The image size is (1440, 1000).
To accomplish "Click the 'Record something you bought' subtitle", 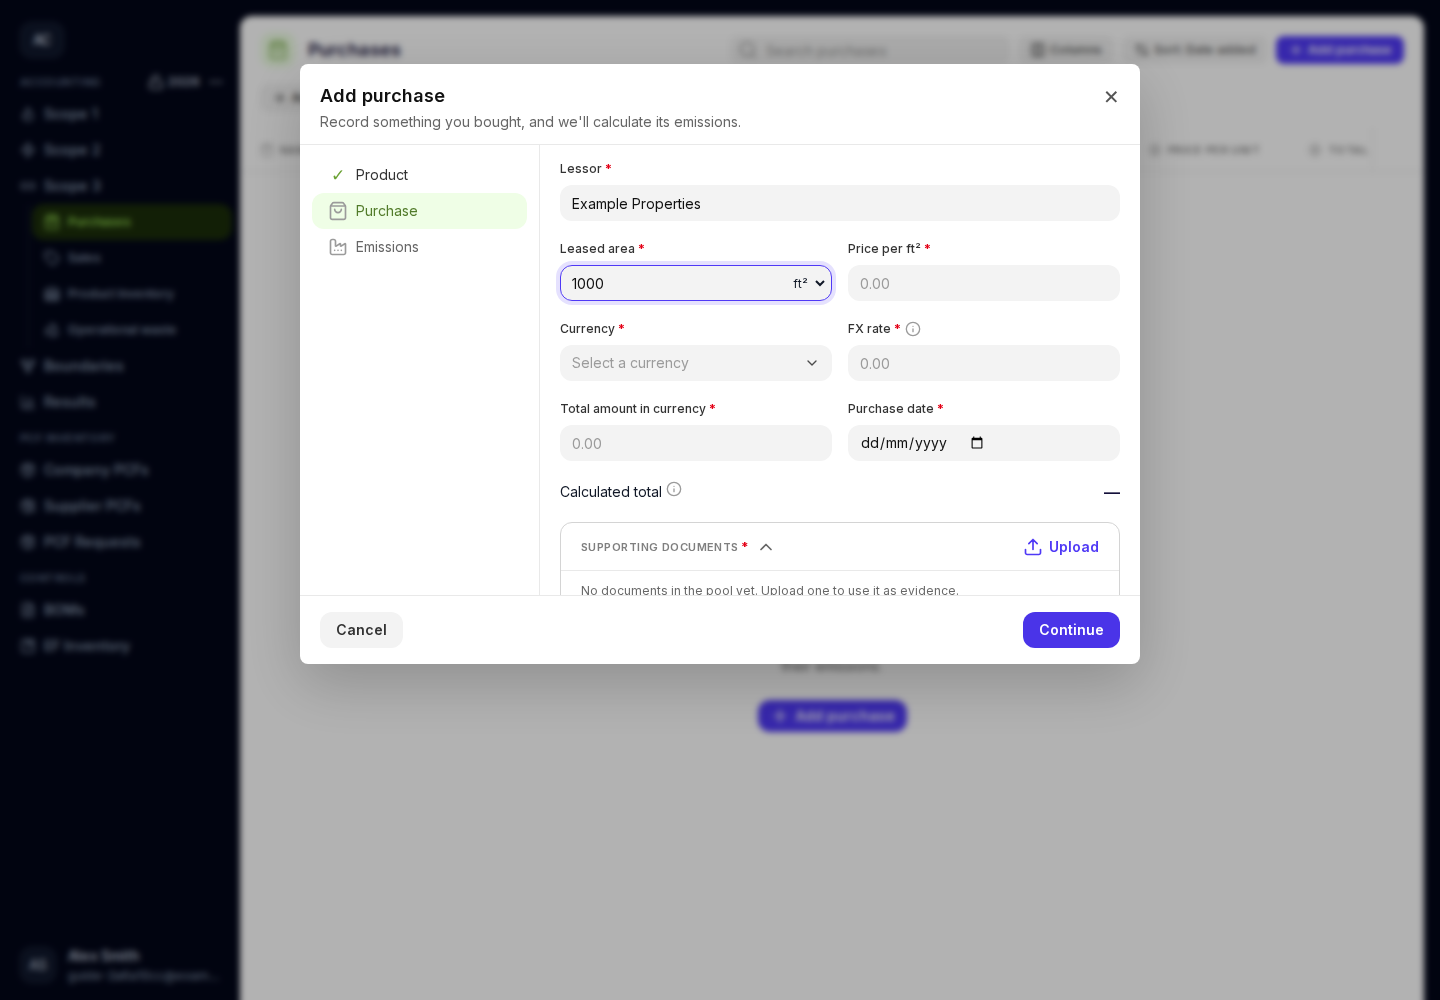I will pos(530,122).
